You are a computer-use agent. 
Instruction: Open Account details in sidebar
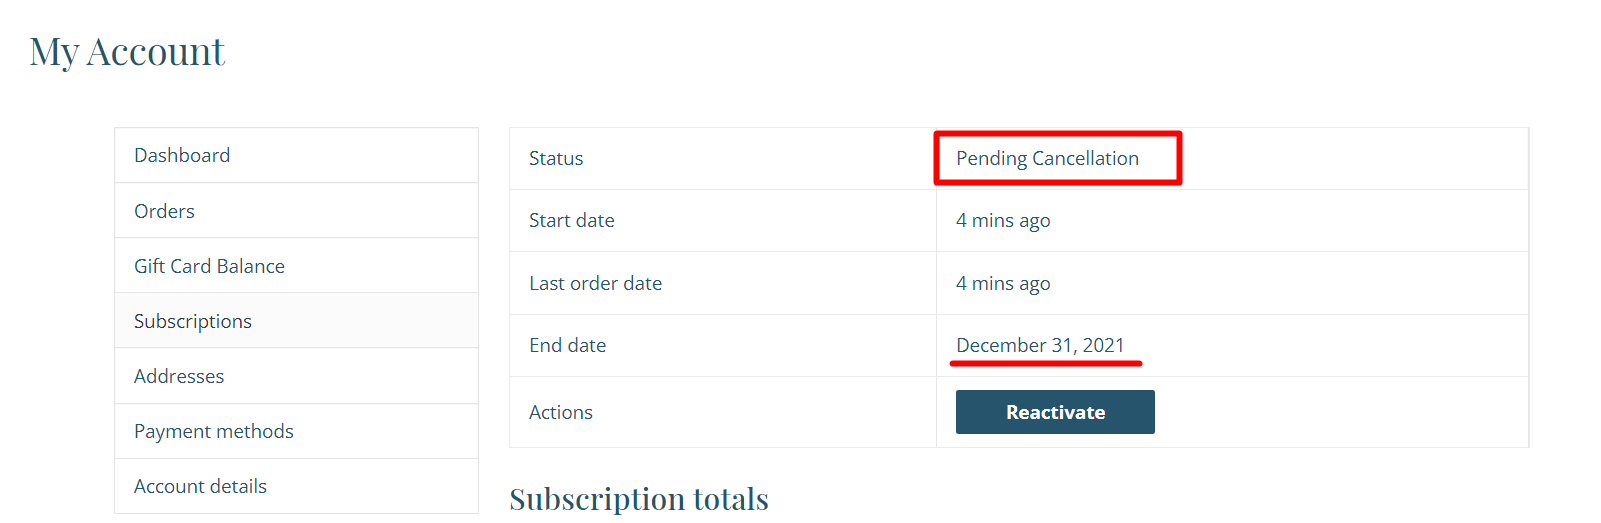200,486
